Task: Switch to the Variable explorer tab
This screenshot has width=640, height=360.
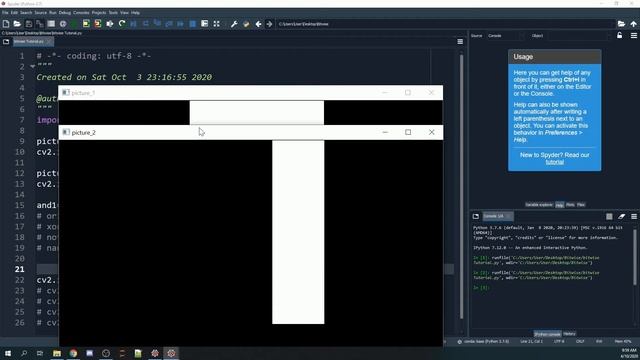Action: pyautogui.click(x=539, y=205)
